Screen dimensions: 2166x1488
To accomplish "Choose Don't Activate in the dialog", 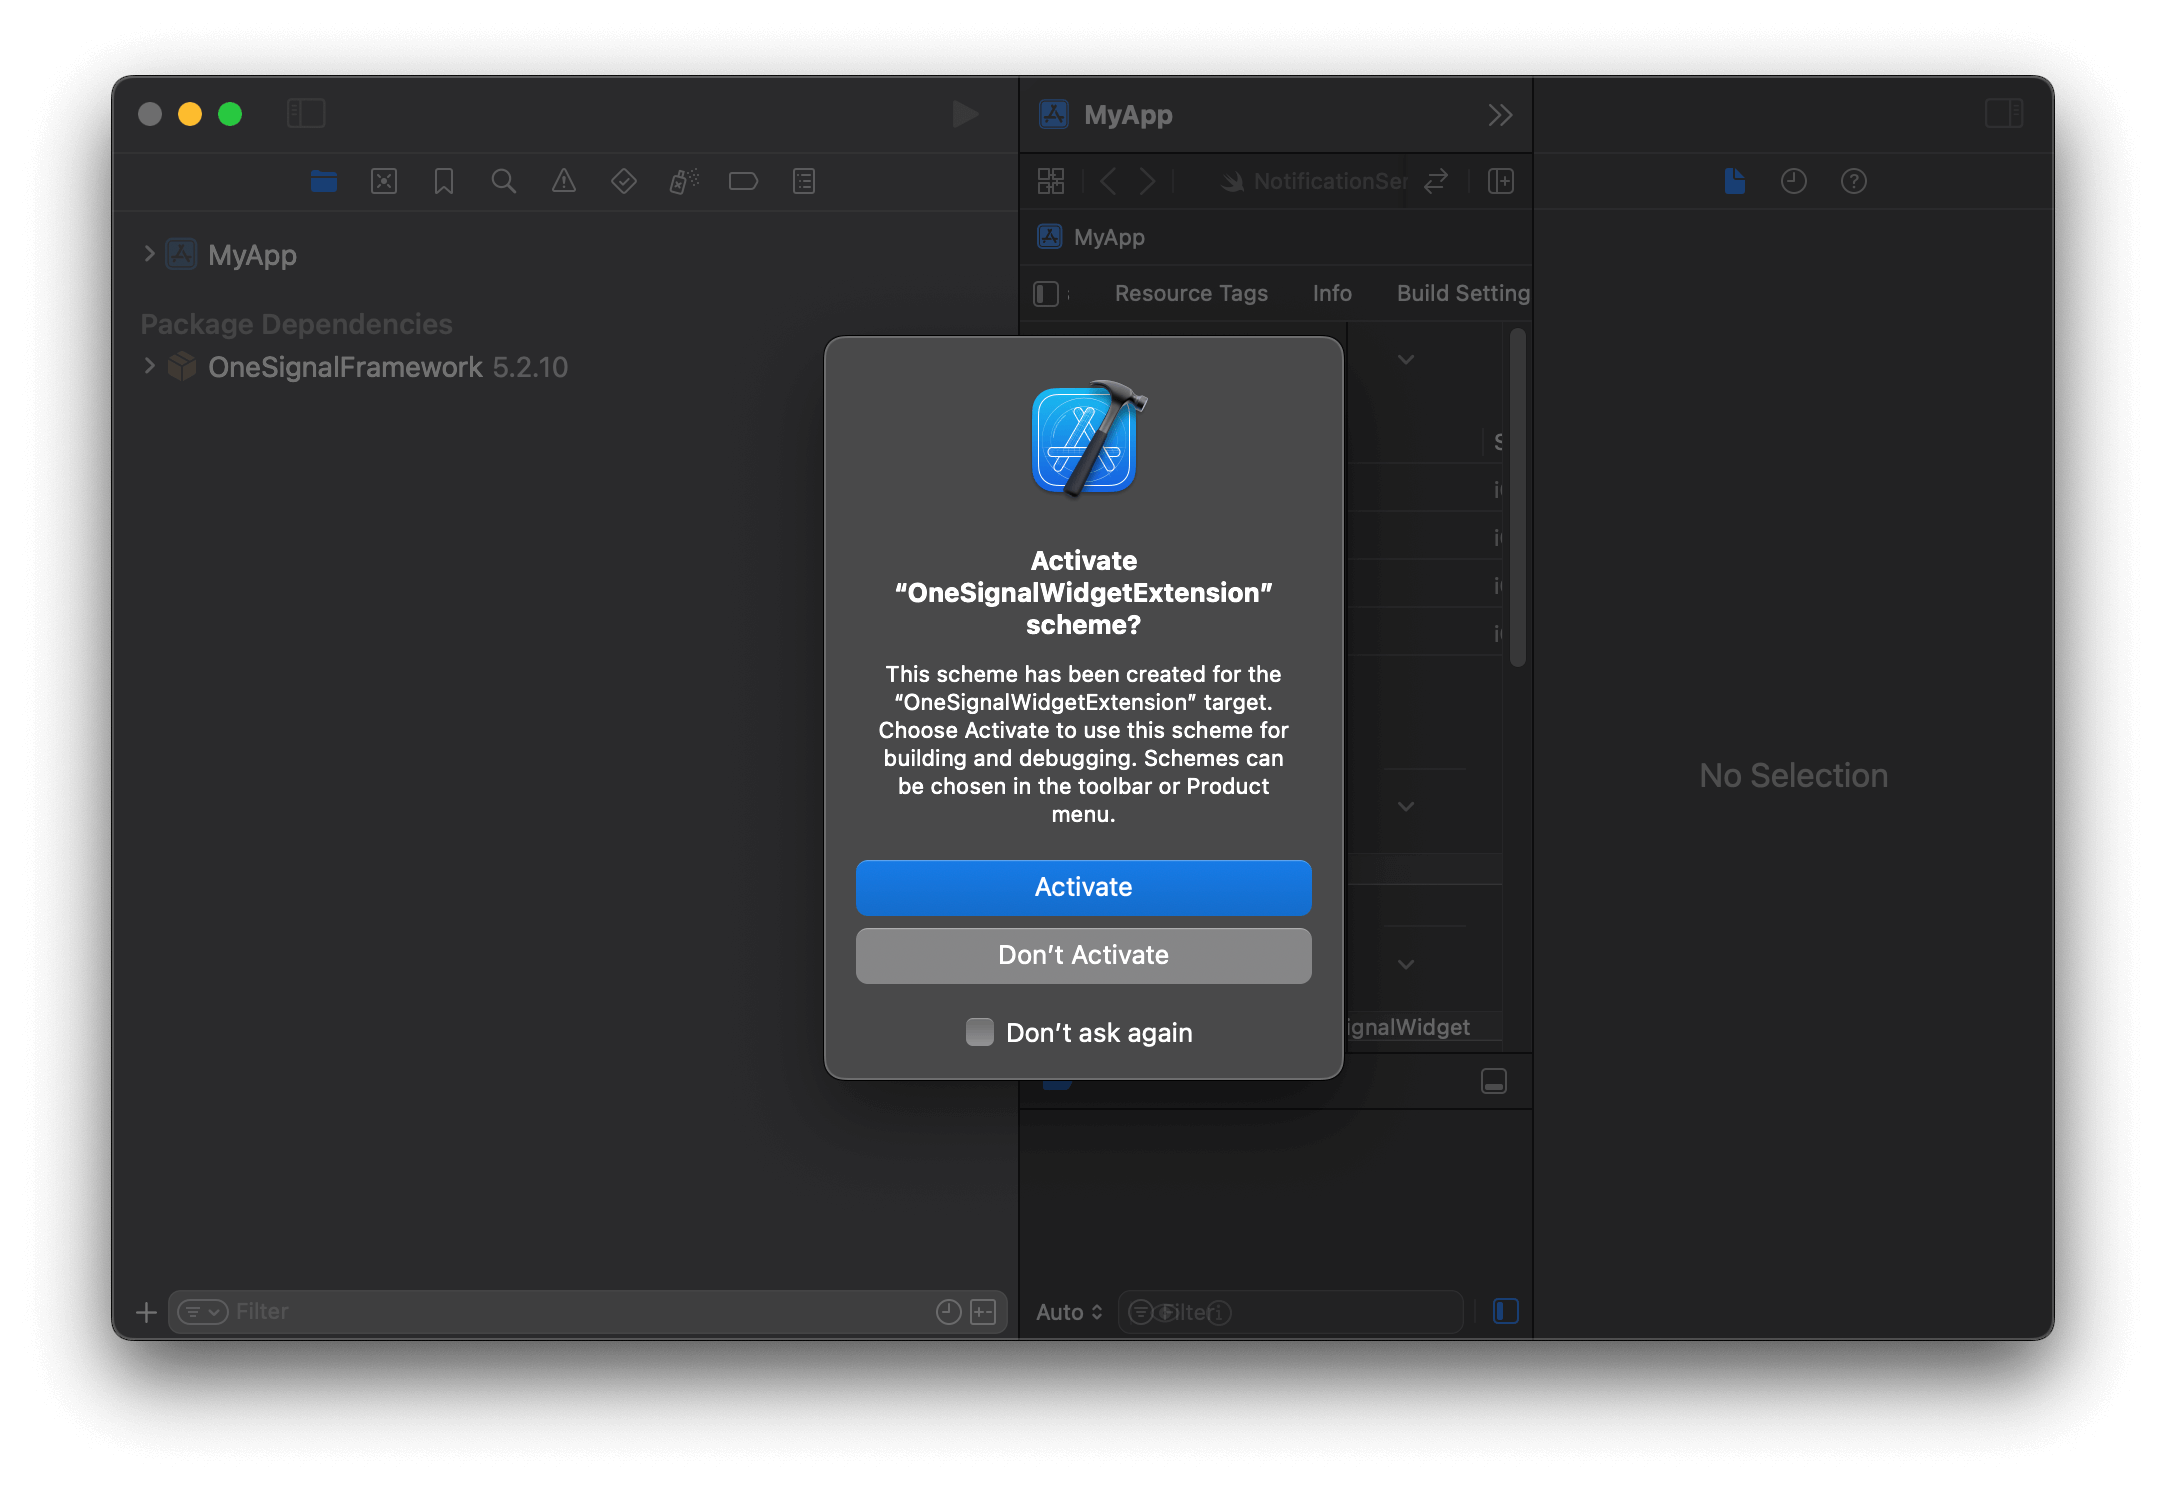I will click(x=1083, y=955).
